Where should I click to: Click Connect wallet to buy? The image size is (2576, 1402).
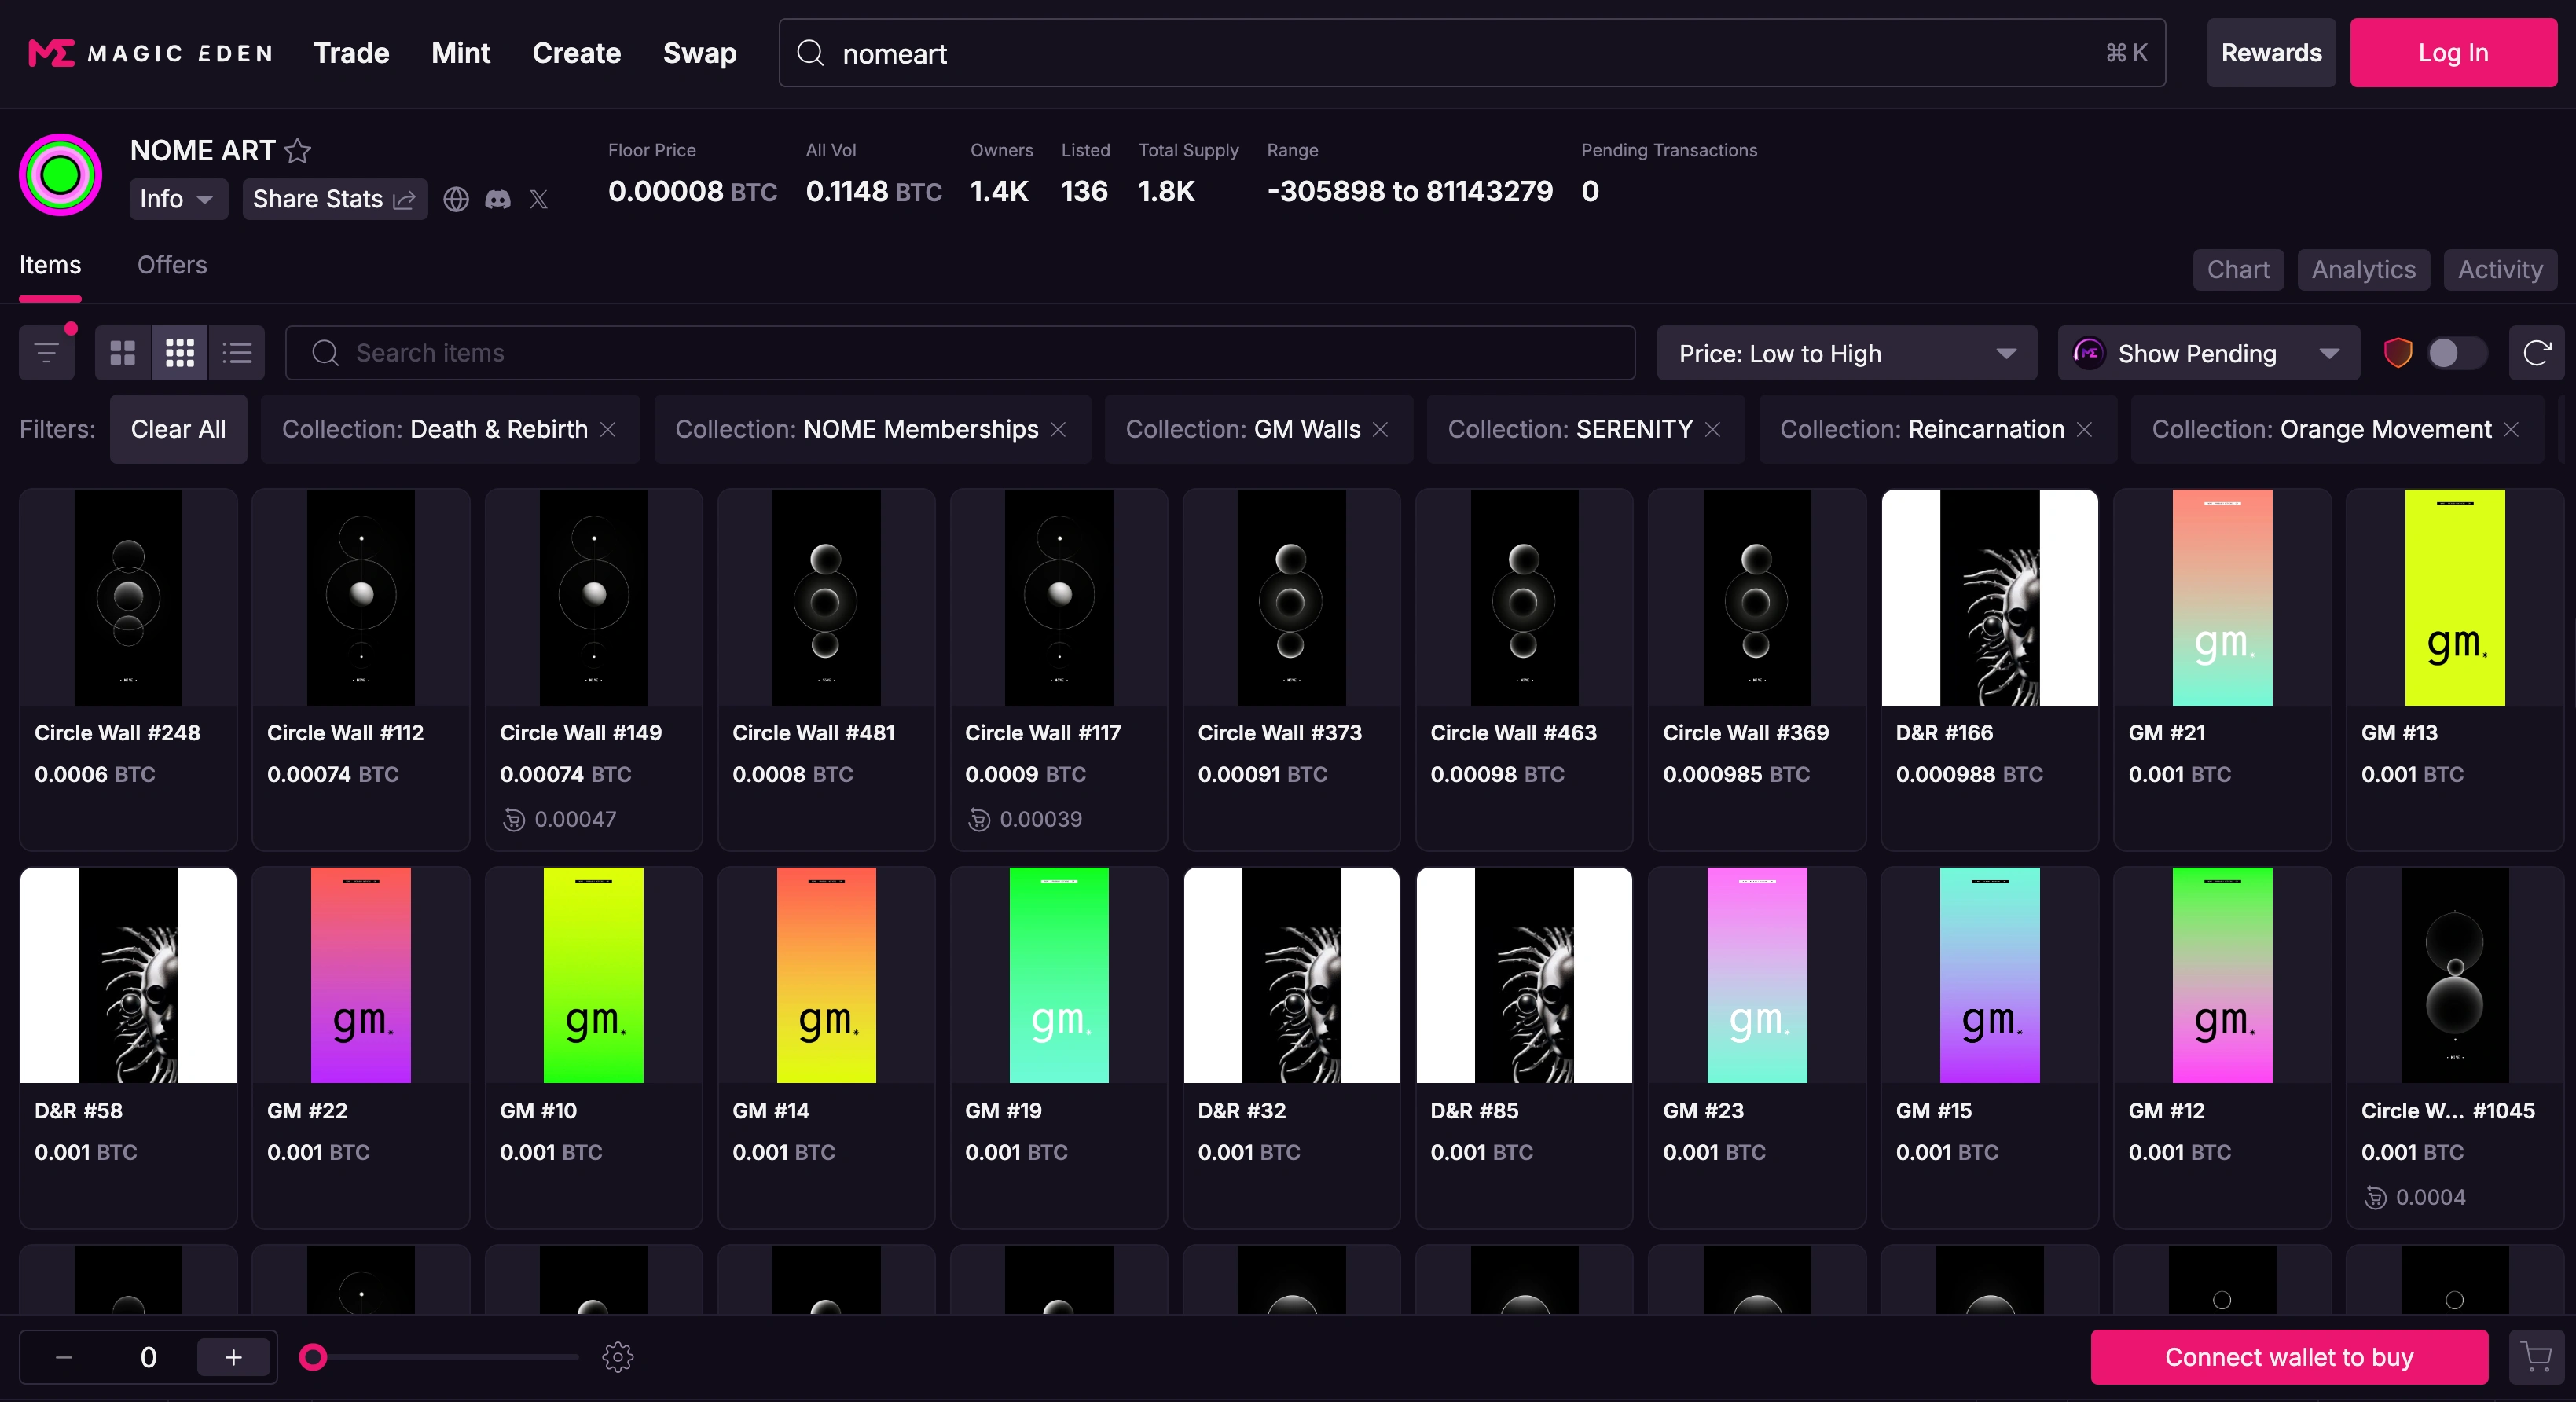point(2288,1356)
